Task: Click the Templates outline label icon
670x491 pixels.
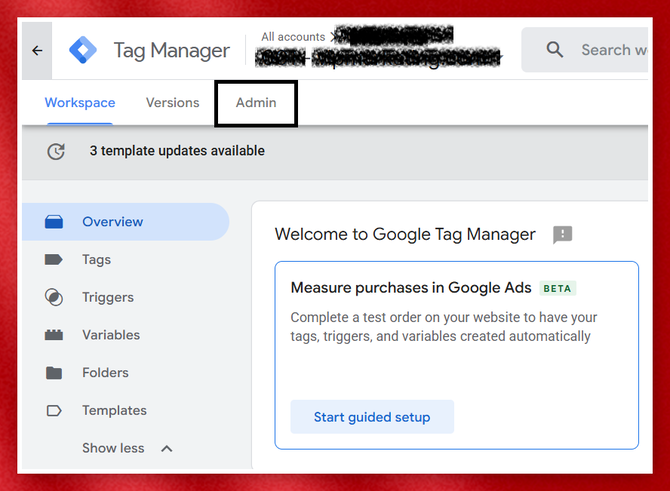Action: click(54, 411)
